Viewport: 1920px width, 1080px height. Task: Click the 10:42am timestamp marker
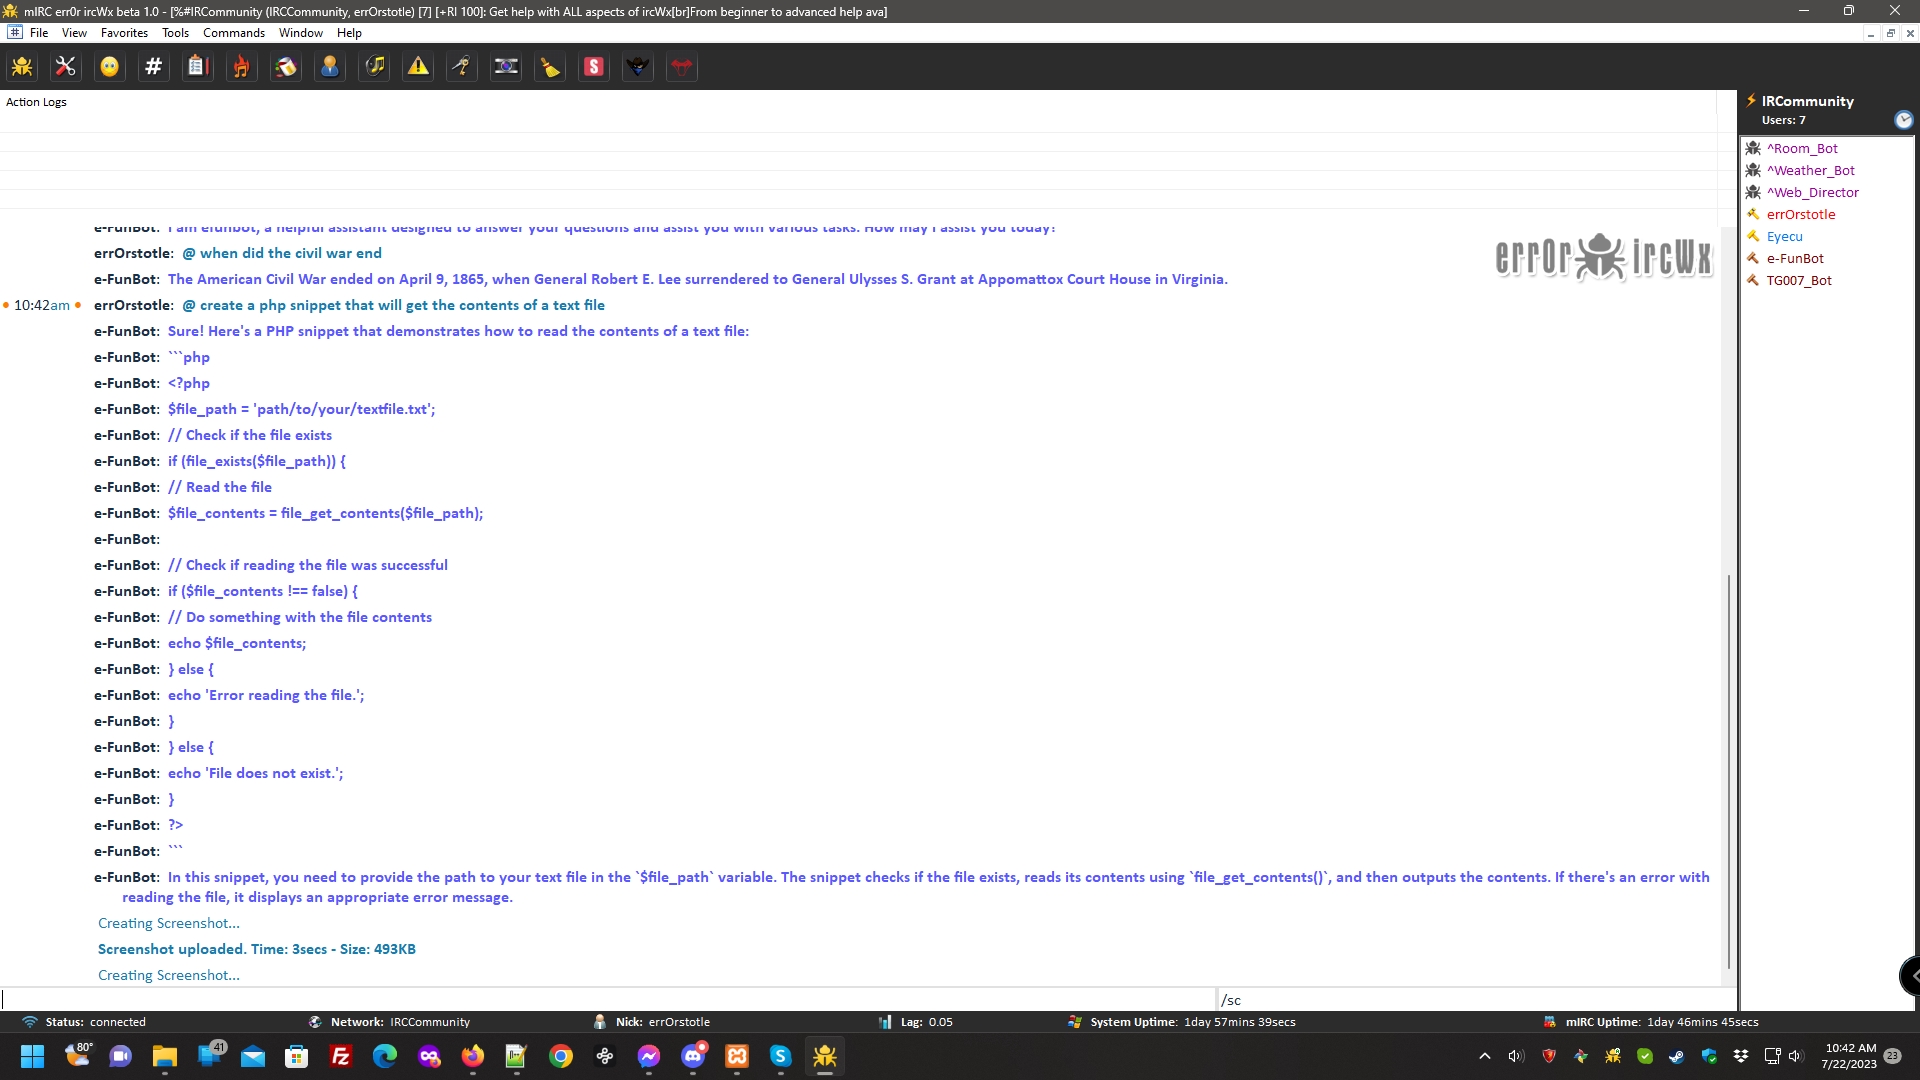pyautogui.click(x=42, y=305)
